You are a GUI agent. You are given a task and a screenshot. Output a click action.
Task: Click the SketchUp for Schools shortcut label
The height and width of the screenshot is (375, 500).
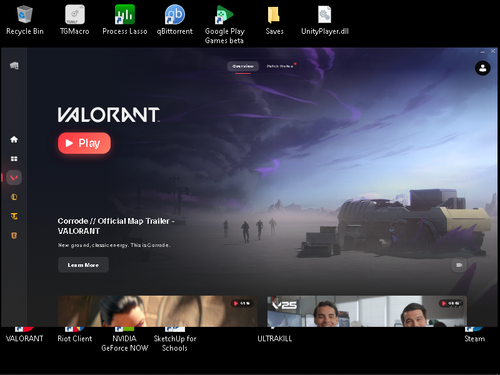[x=175, y=343]
